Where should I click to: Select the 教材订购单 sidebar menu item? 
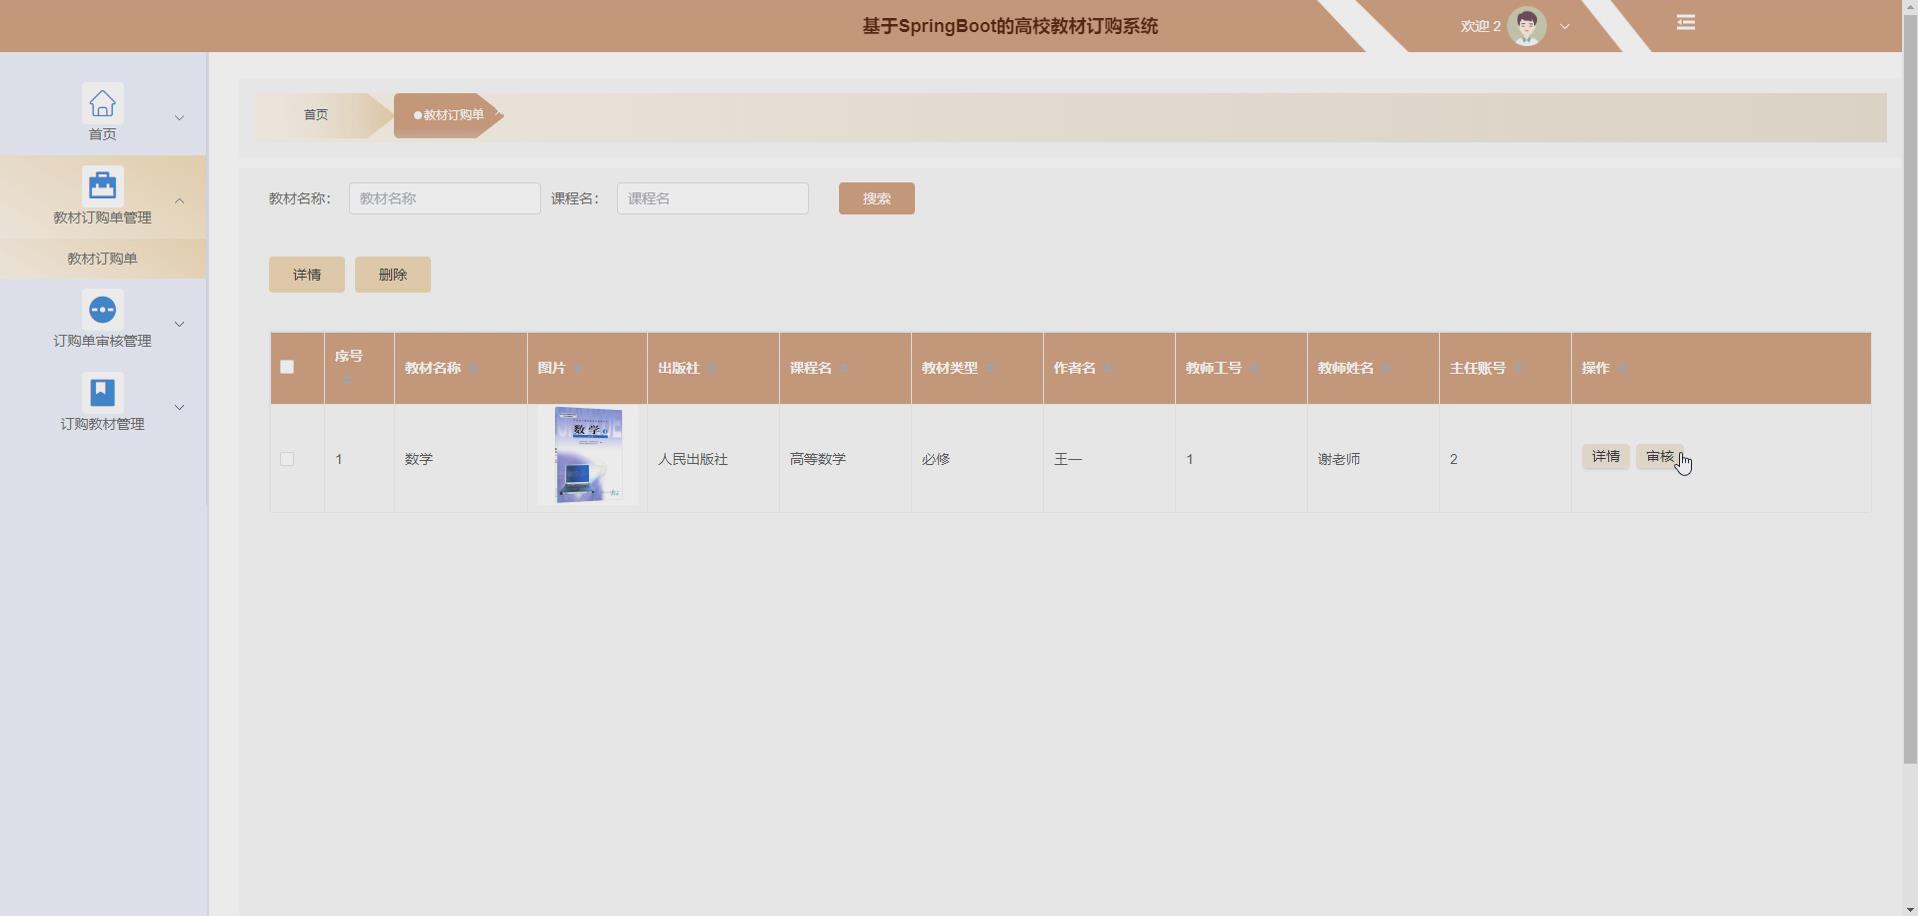coord(102,258)
